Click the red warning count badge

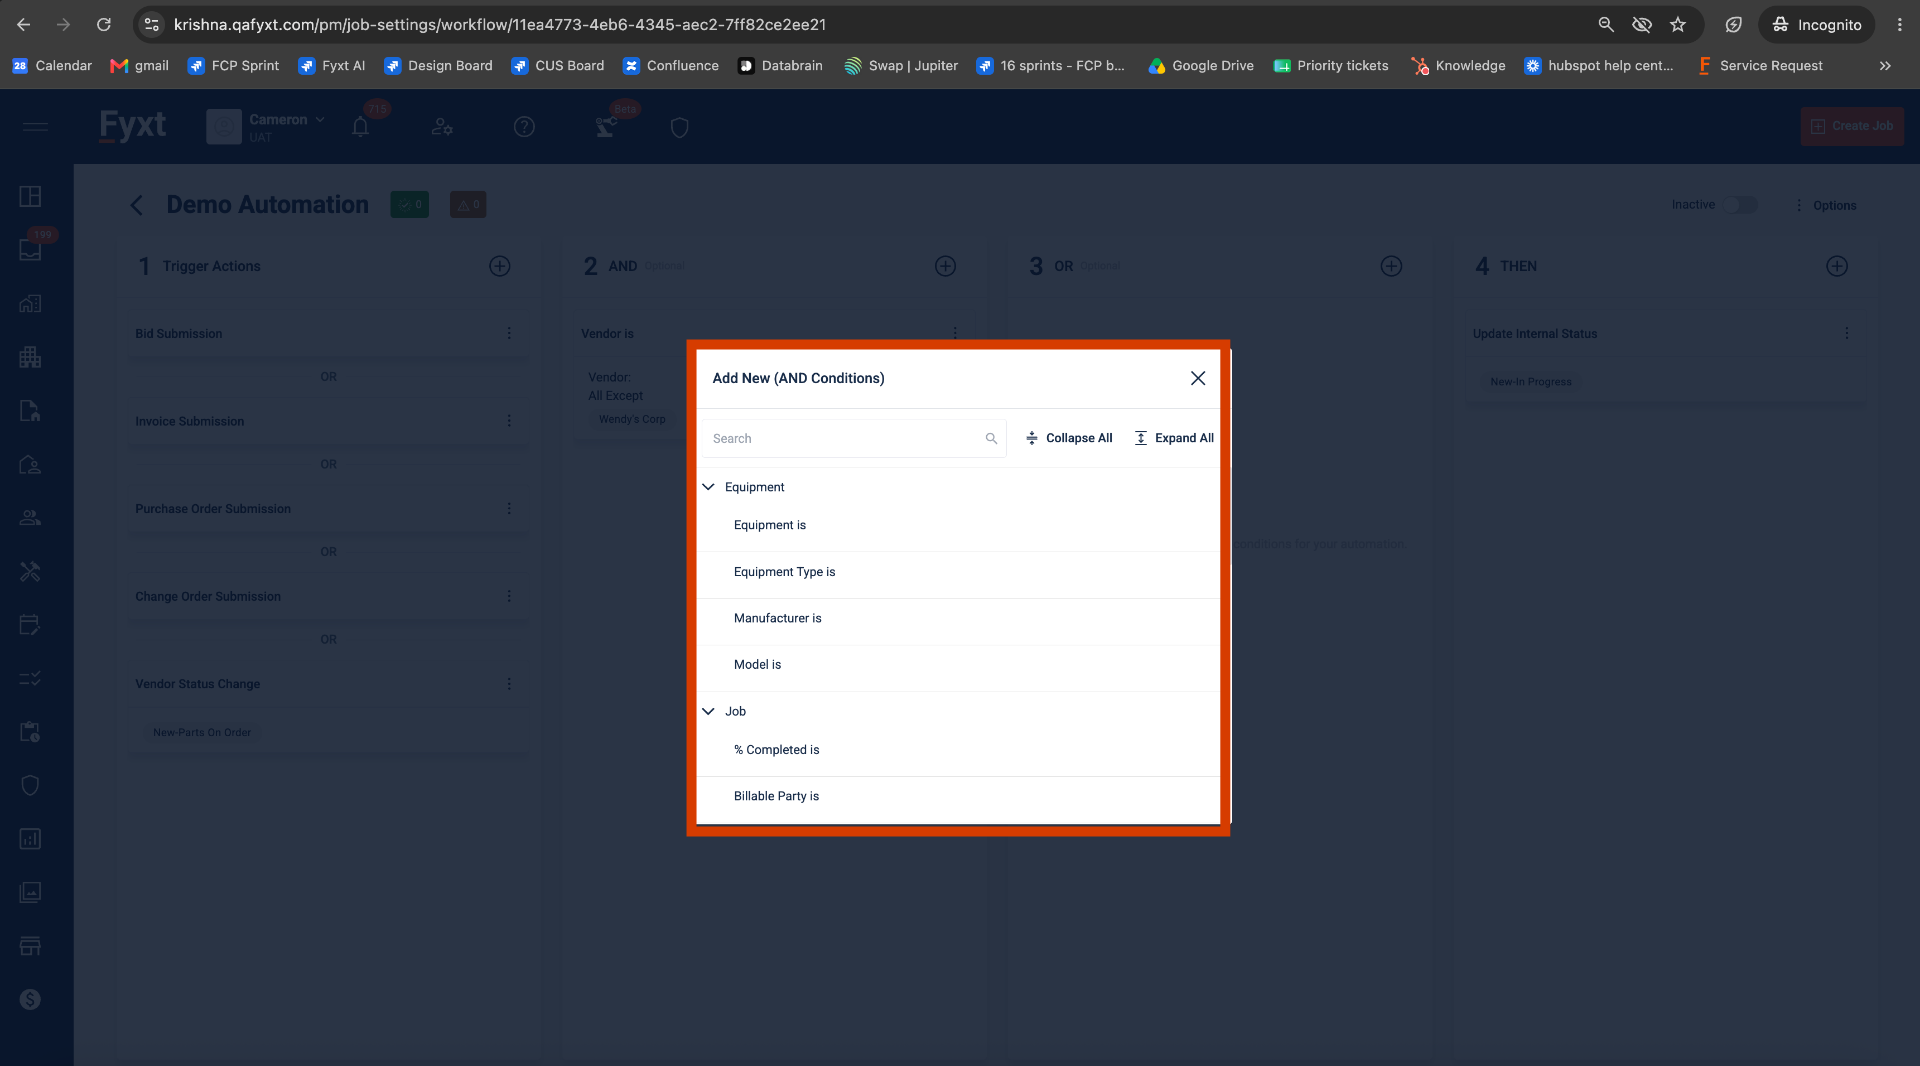click(x=468, y=205)
